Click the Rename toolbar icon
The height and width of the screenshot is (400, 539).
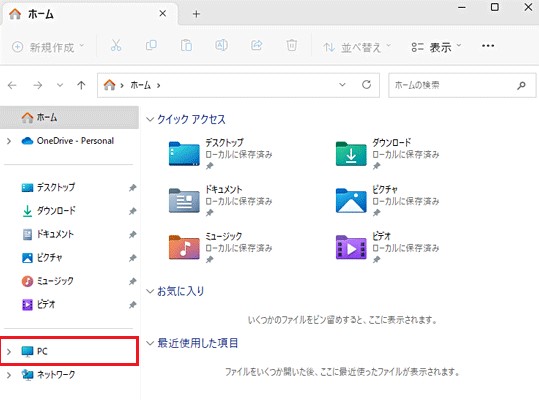click(x=221, y=45)
